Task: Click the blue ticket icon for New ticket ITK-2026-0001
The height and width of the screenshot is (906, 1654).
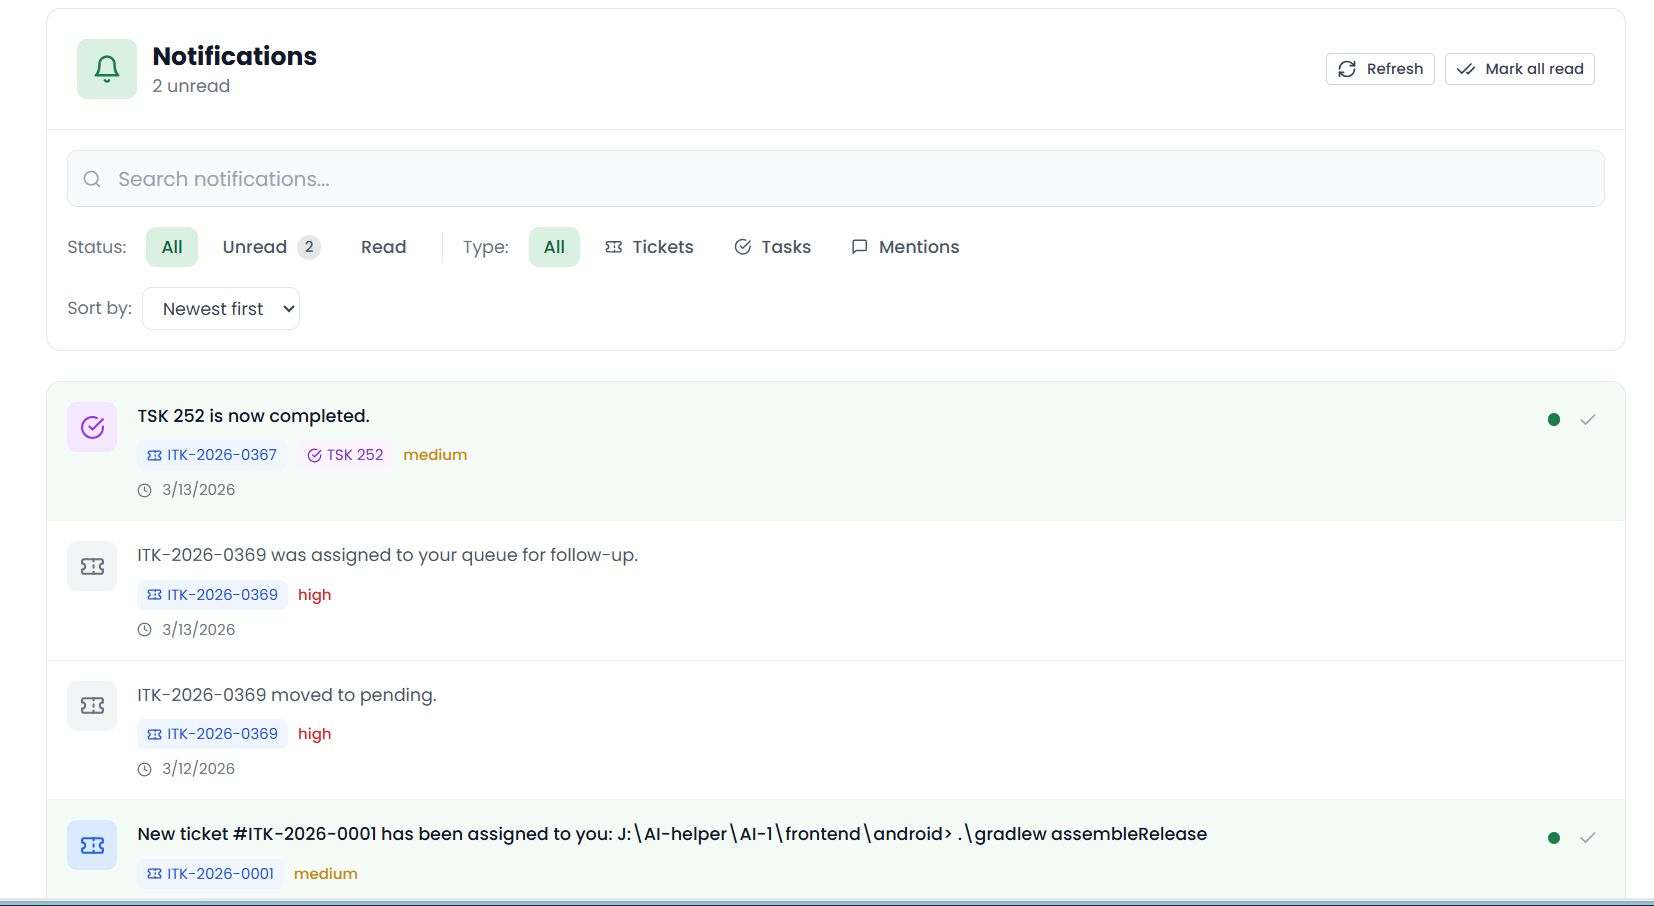Action: [x=92, y=845]
